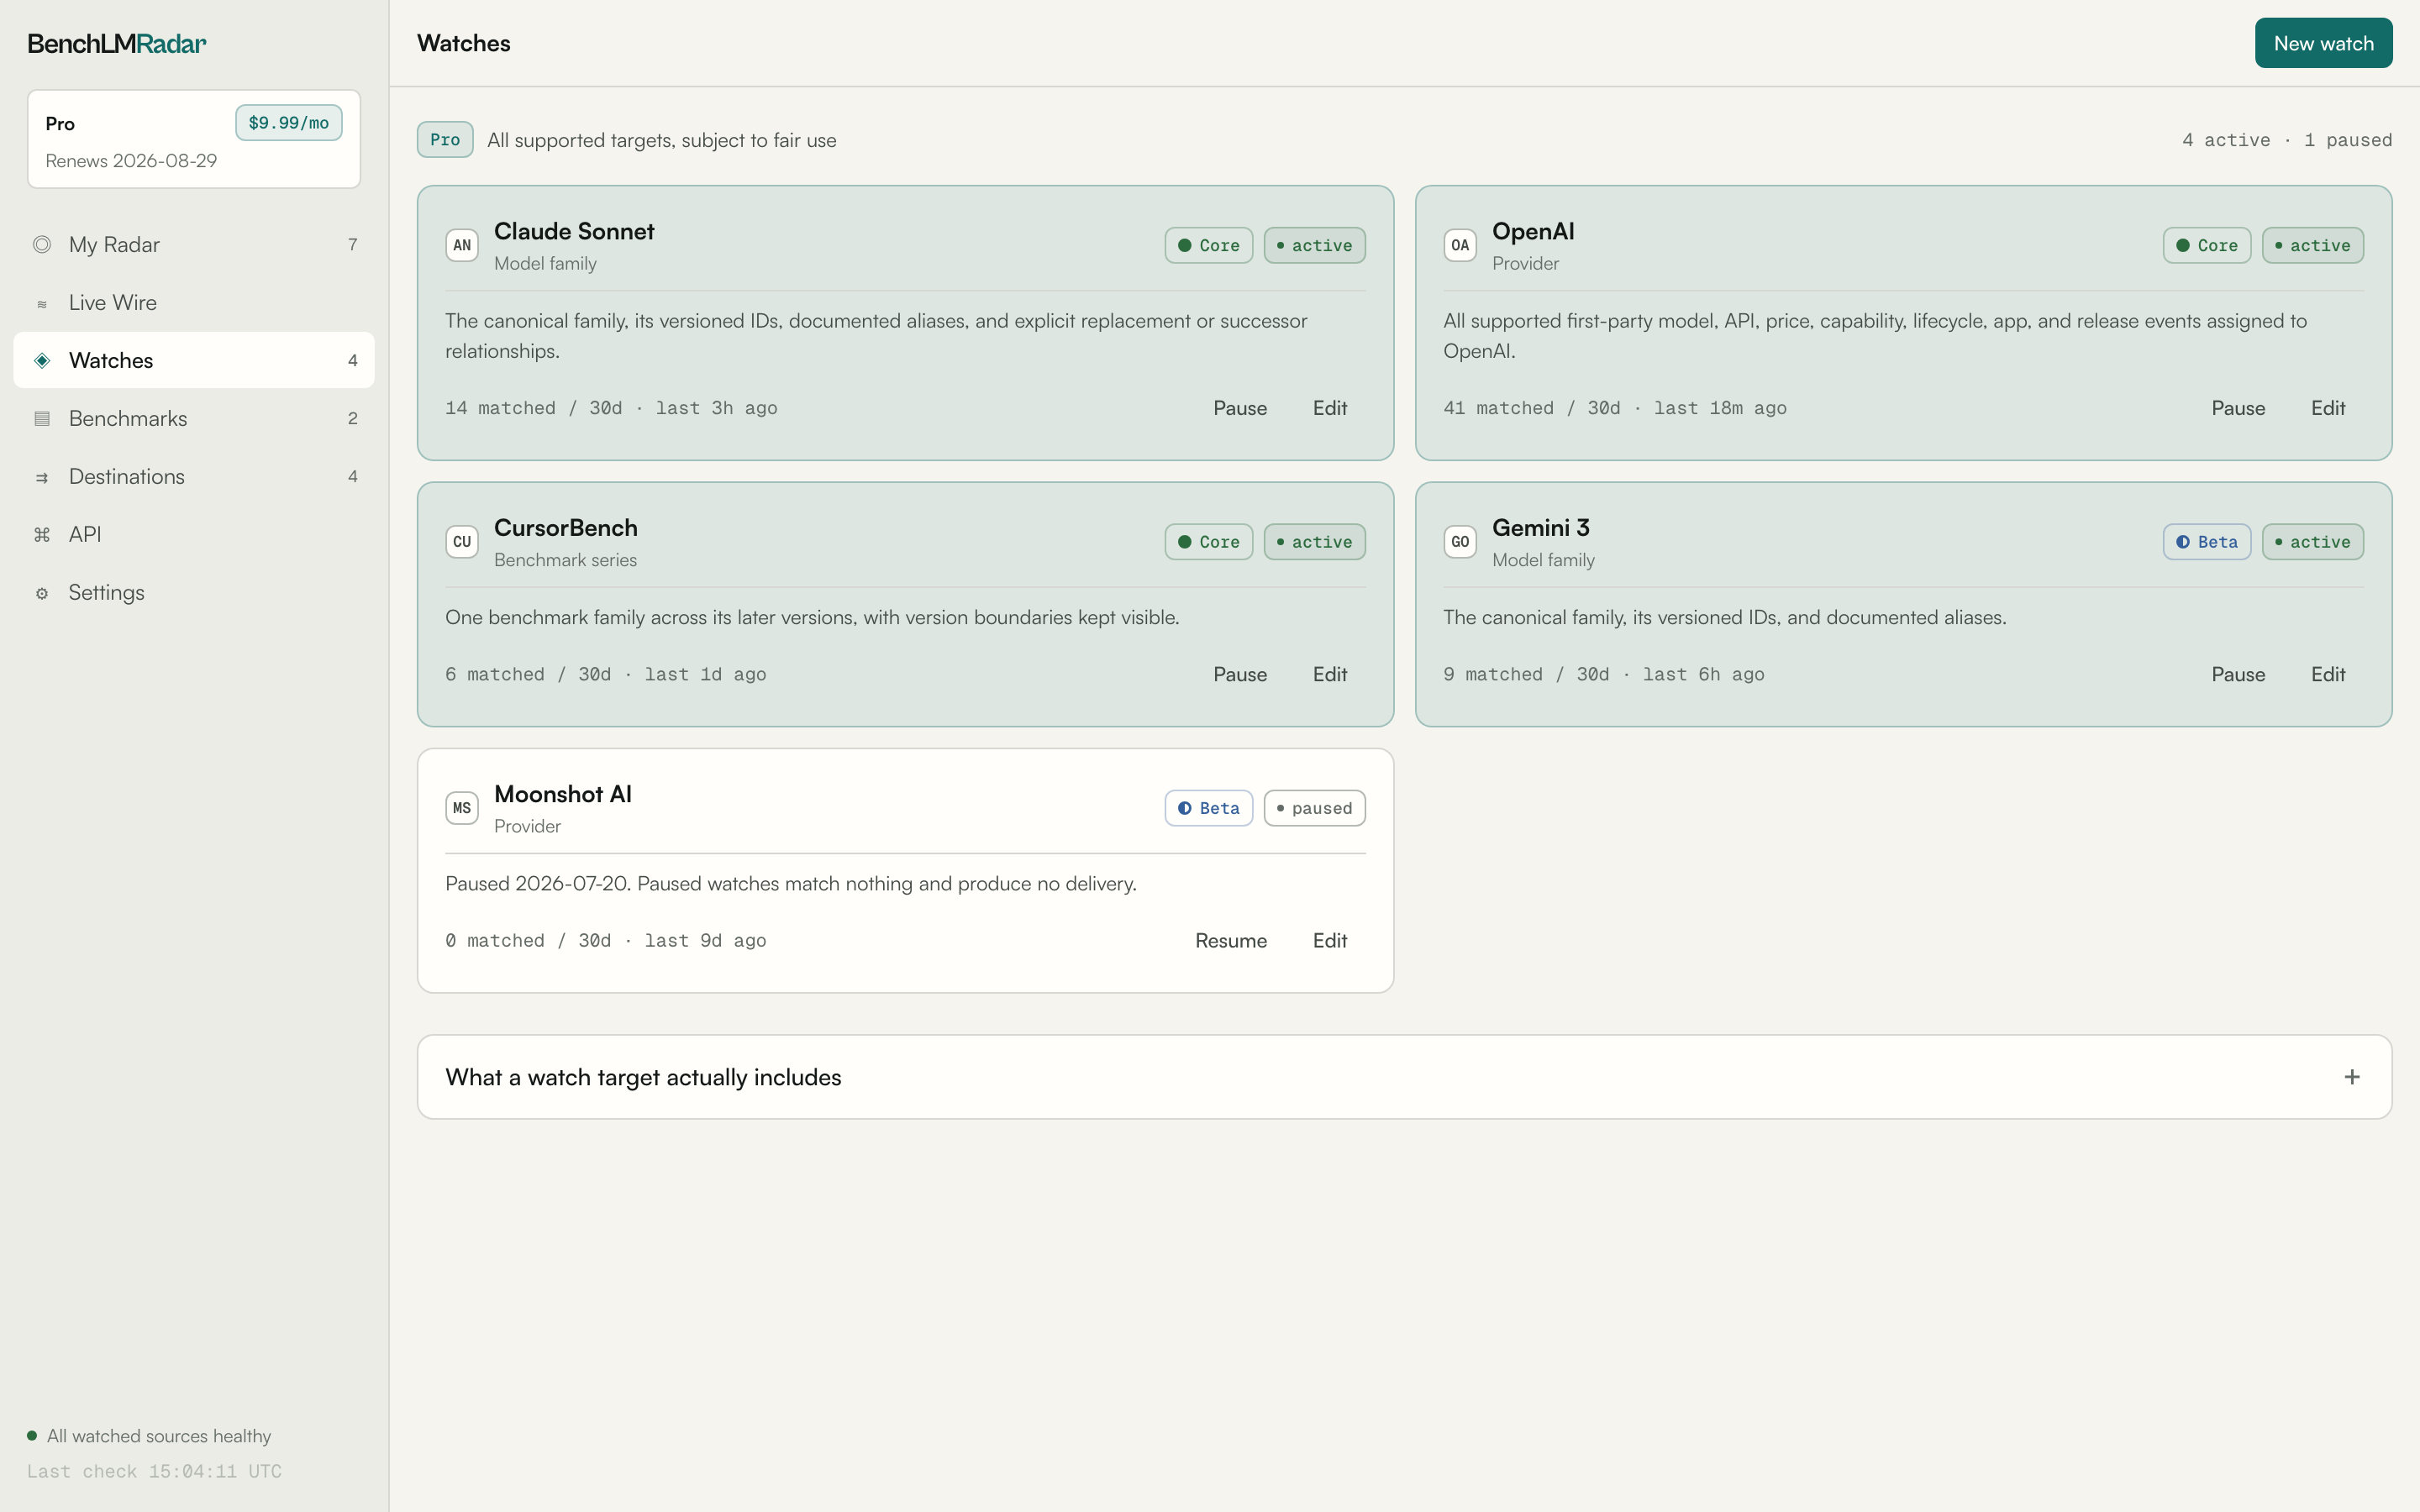Pause the Claude Sonnet watch
The image size is (2420, 1512).
1240,408
